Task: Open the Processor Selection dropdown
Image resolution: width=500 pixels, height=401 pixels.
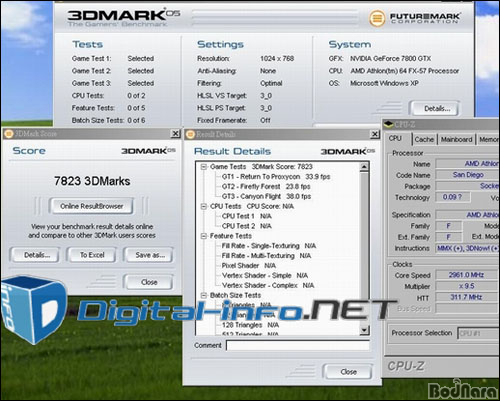Action: [479, 333]
